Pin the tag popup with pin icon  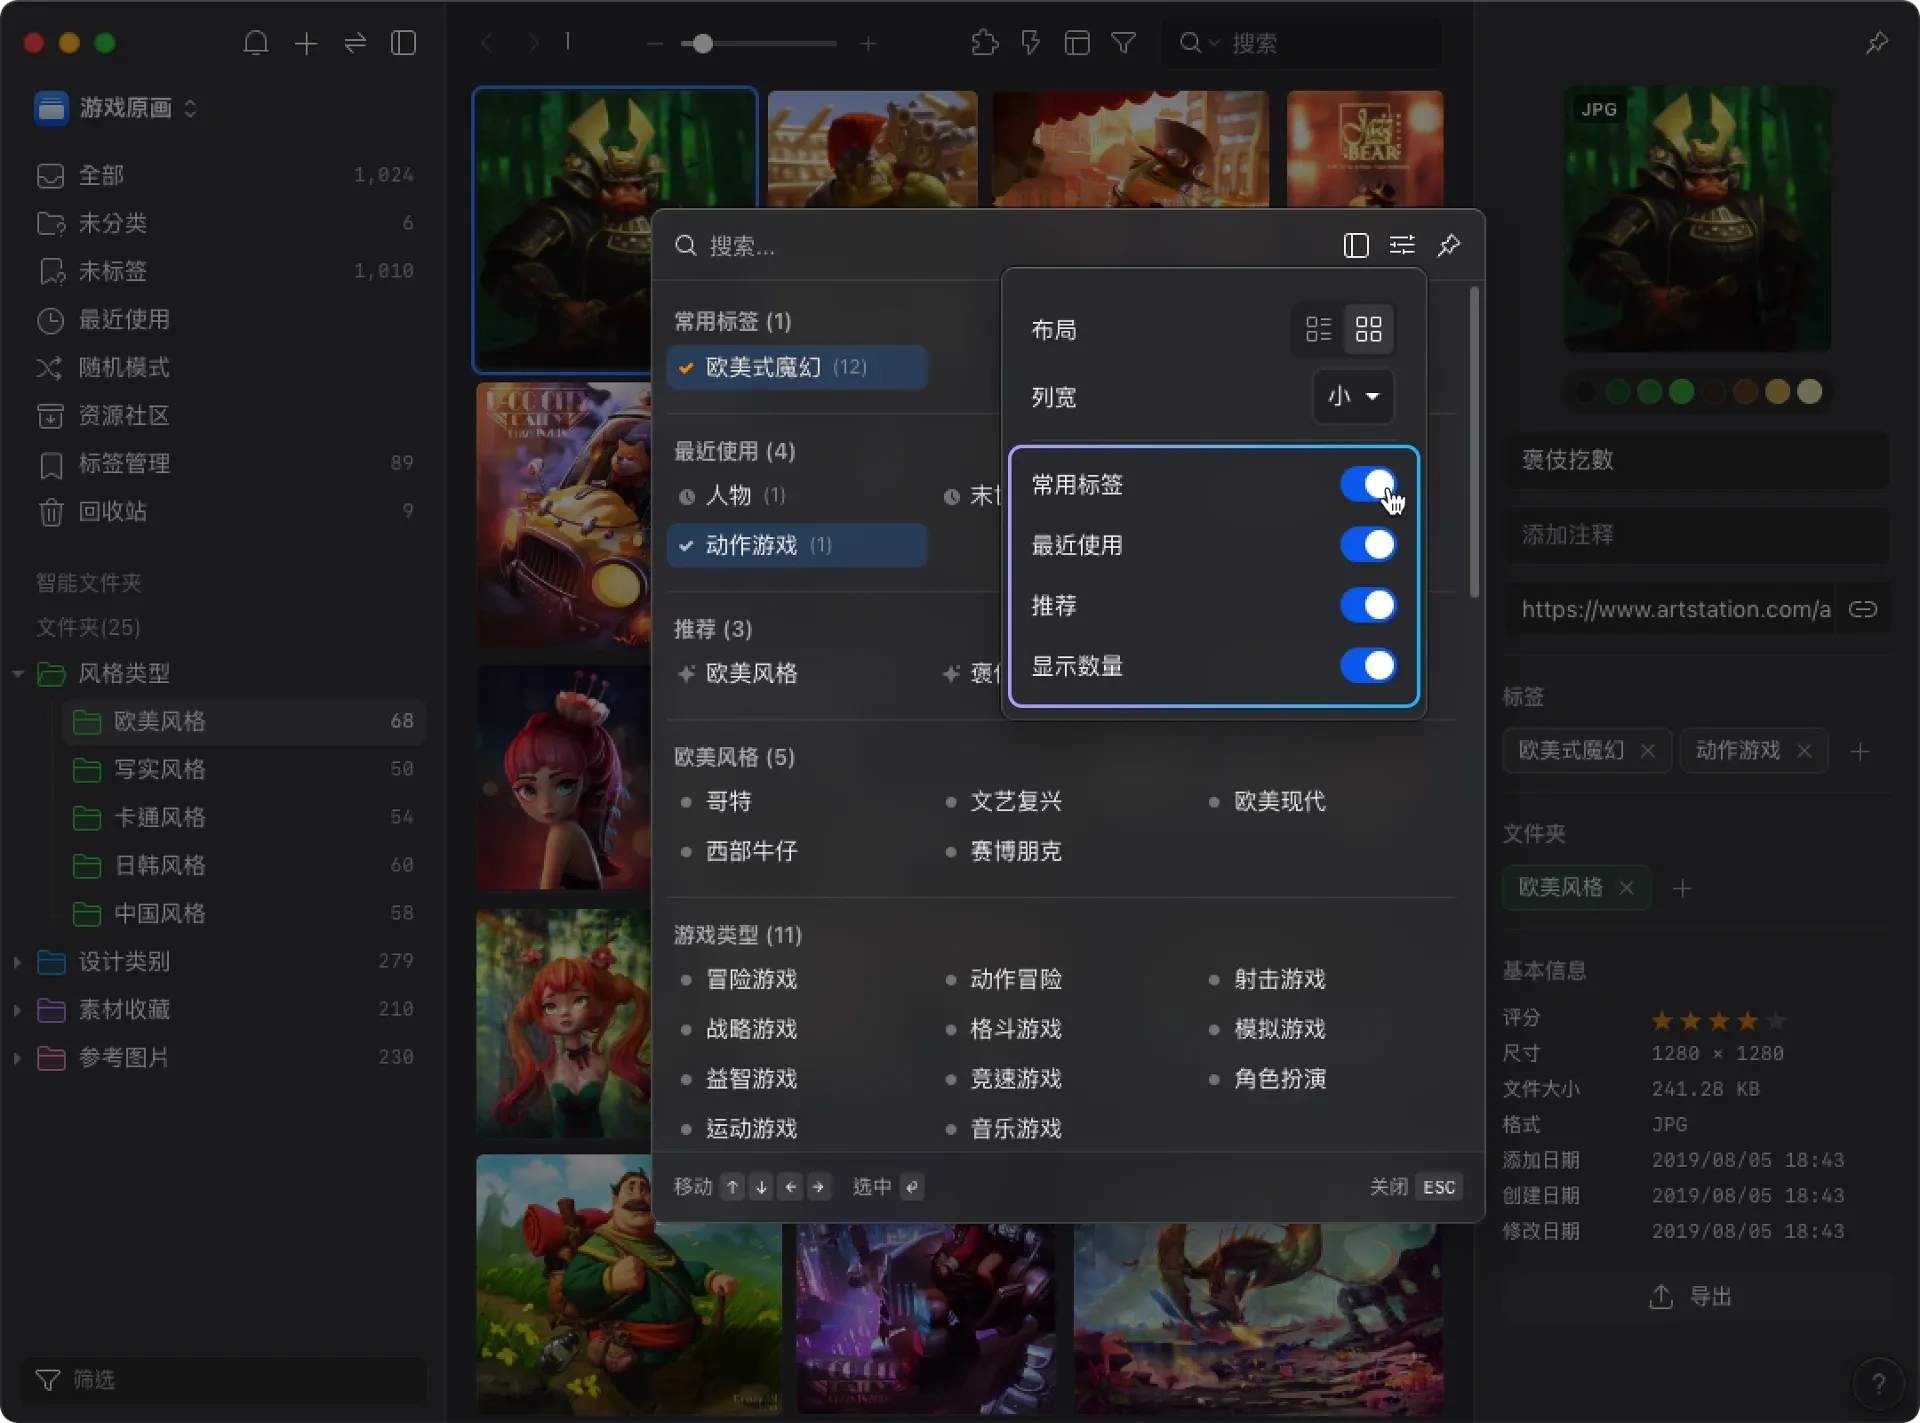1449,245
